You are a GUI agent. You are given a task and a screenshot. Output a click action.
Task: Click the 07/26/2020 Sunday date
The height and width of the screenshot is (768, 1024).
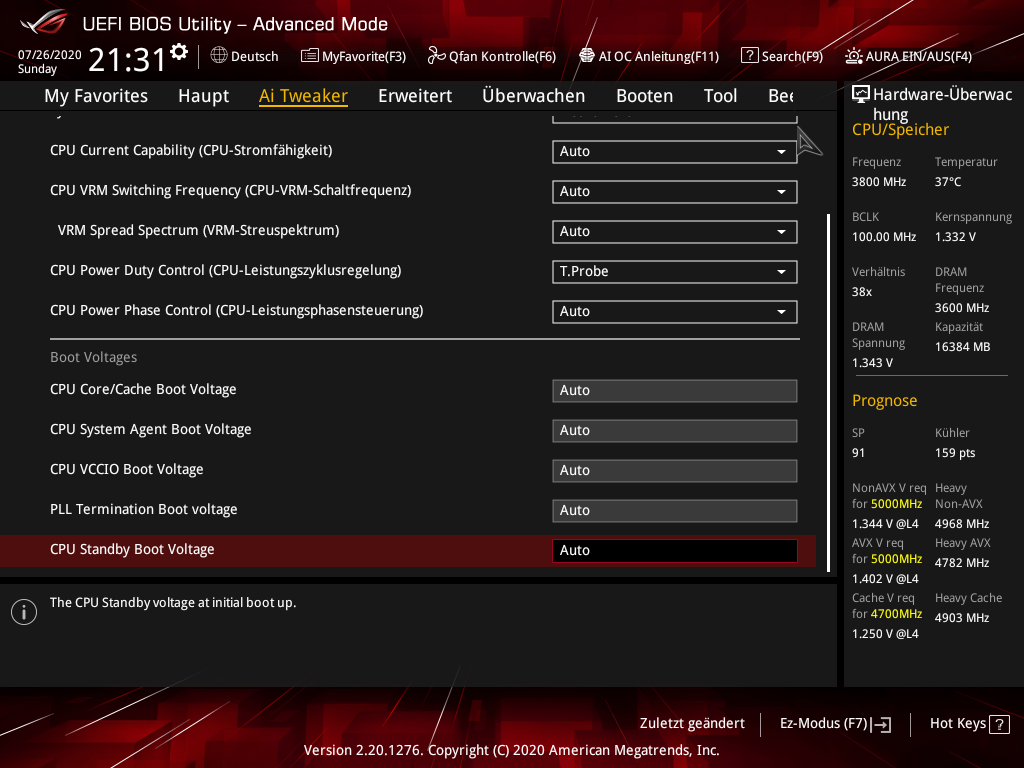click(x=49, y=61)
